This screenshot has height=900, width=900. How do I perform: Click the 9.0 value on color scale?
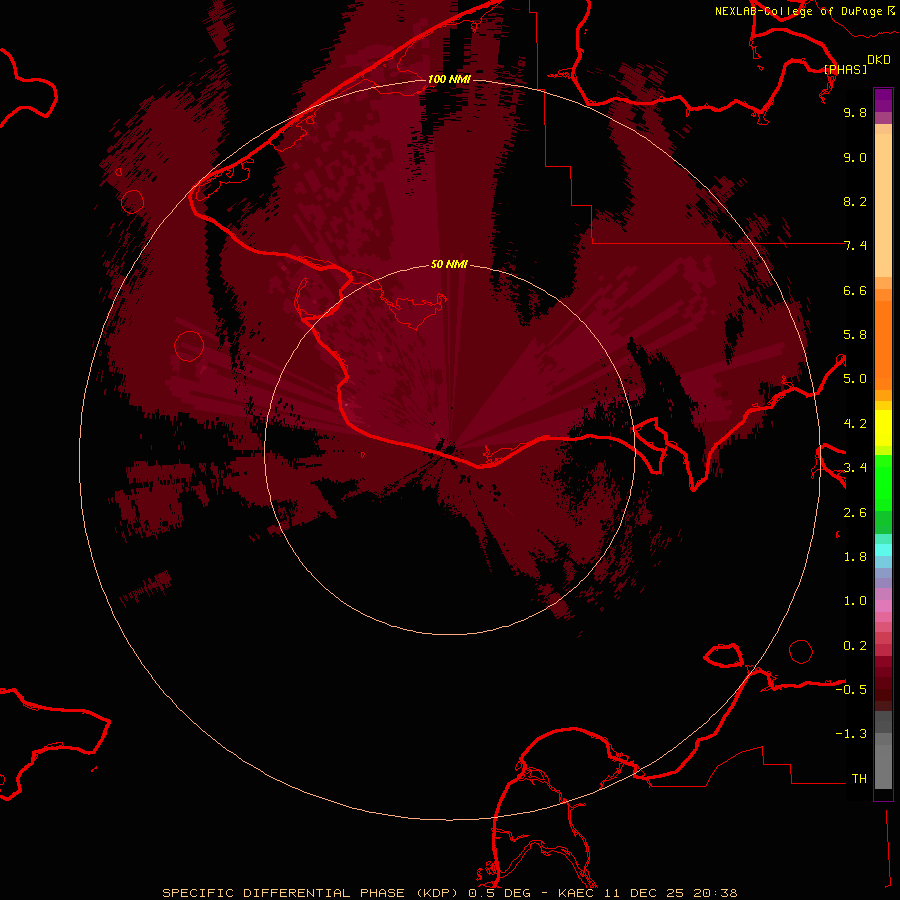pos(855,157)
